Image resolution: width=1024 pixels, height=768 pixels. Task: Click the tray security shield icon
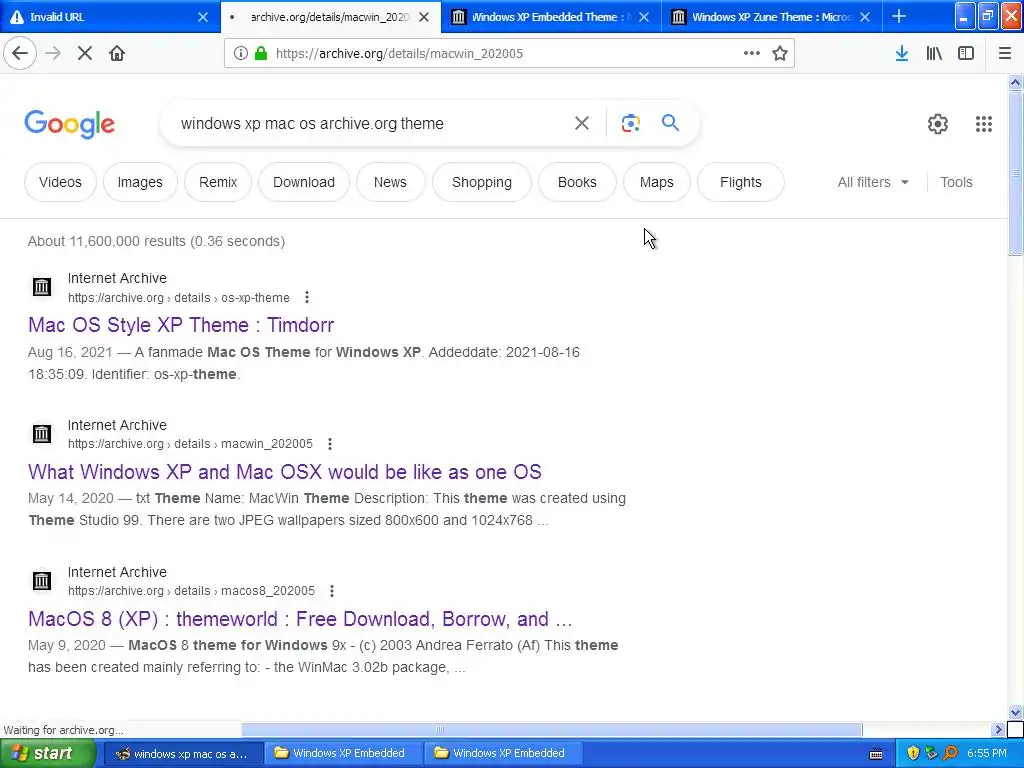(913, 753)
